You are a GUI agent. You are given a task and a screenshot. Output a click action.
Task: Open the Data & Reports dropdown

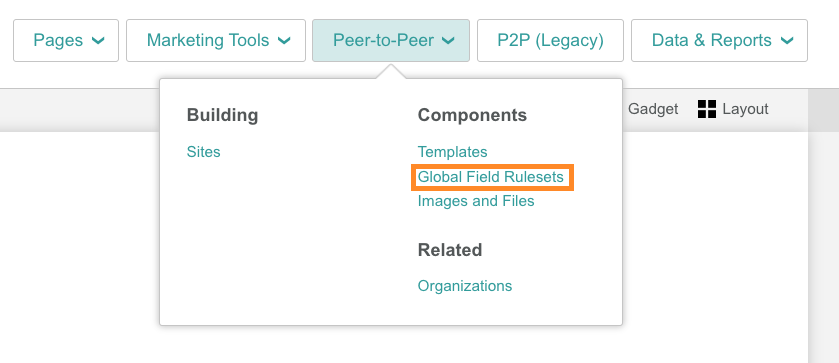click(x=719, y=41)
